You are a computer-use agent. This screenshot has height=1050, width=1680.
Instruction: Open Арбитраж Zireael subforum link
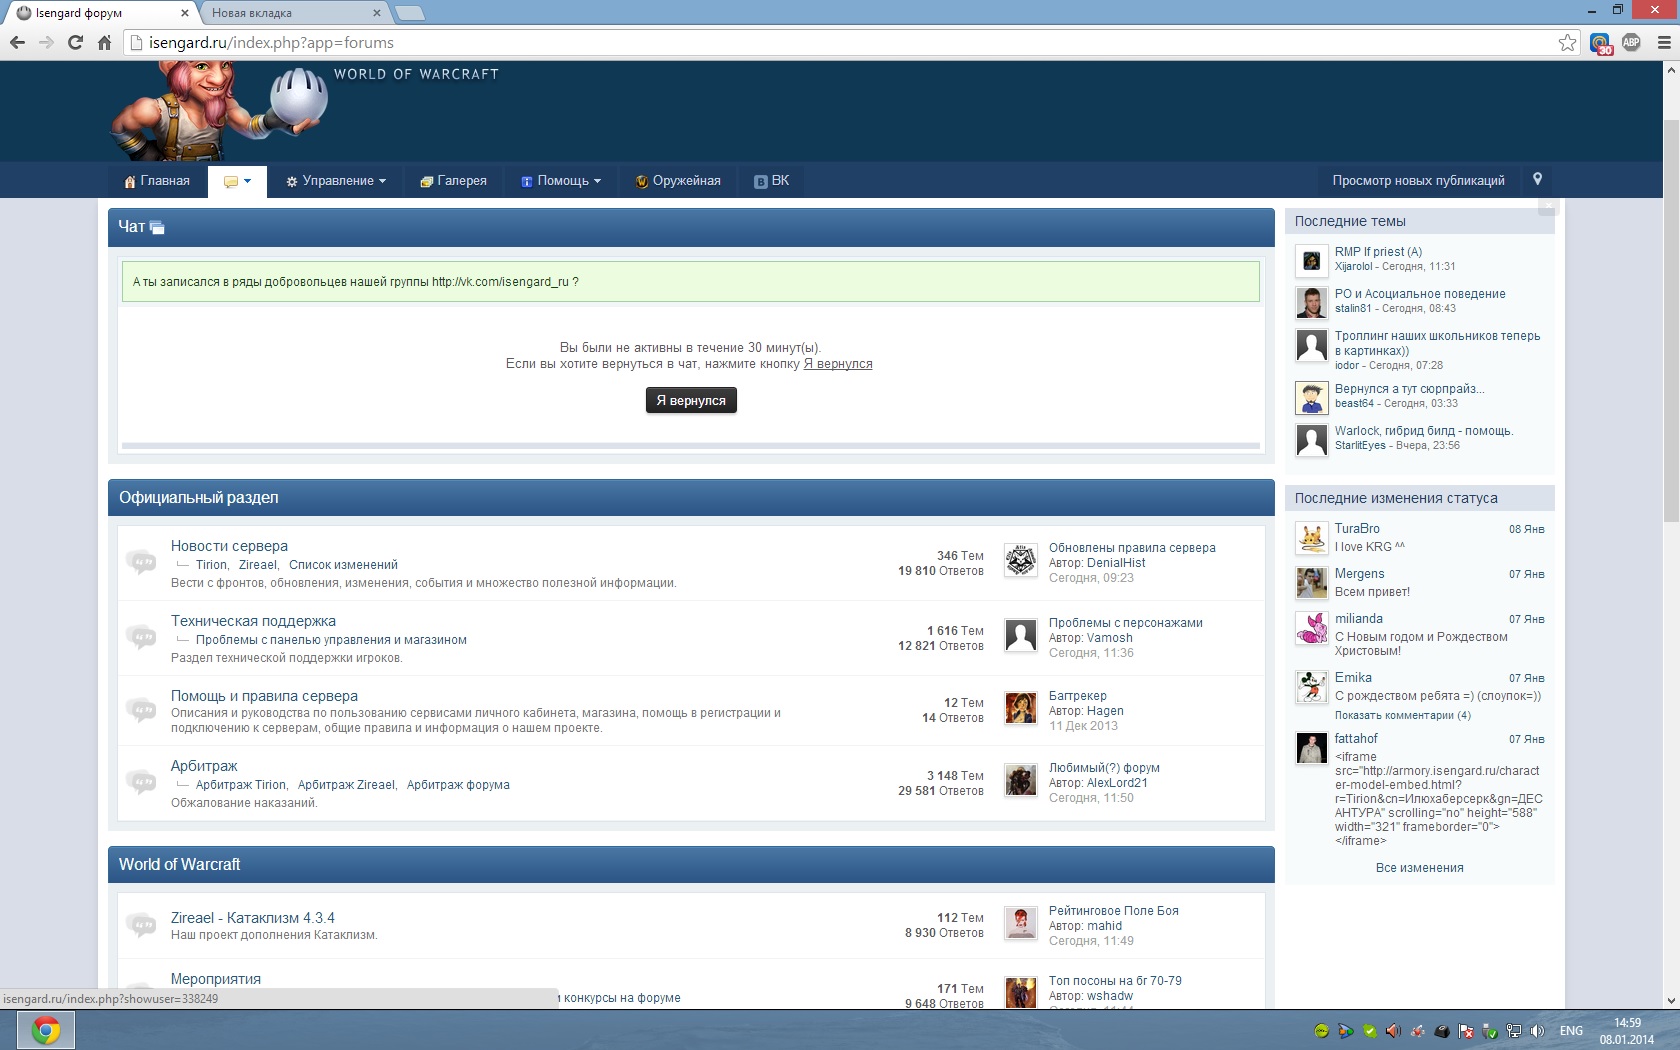[346, 785]
